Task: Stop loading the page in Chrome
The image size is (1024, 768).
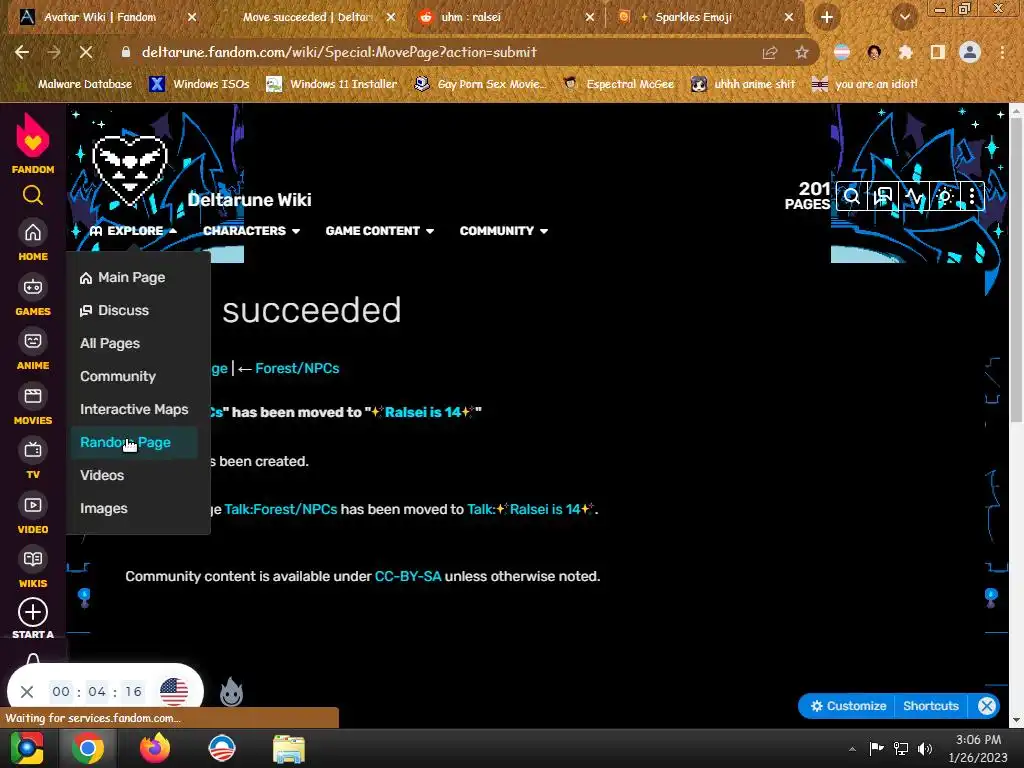Action: click(x=86, y=52)
